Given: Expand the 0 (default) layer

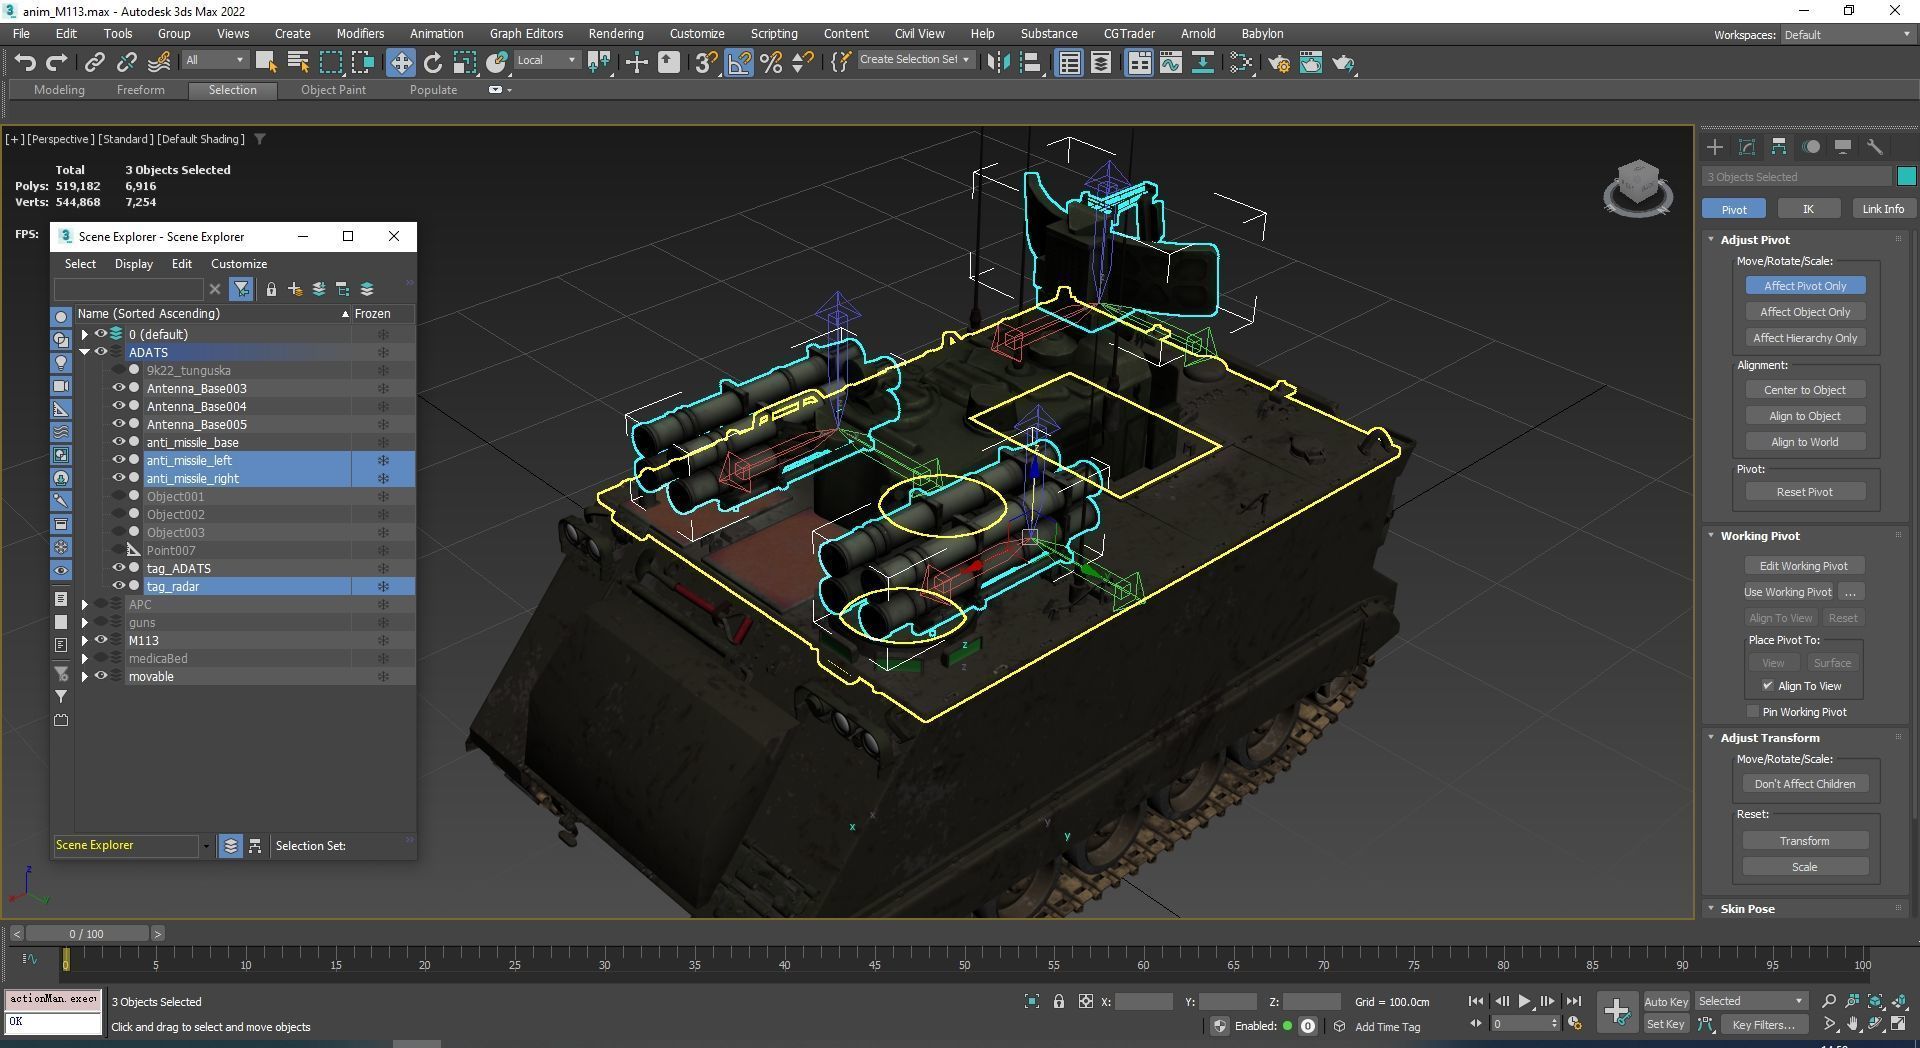Looking at the screenshot, I should click(85, 334).
